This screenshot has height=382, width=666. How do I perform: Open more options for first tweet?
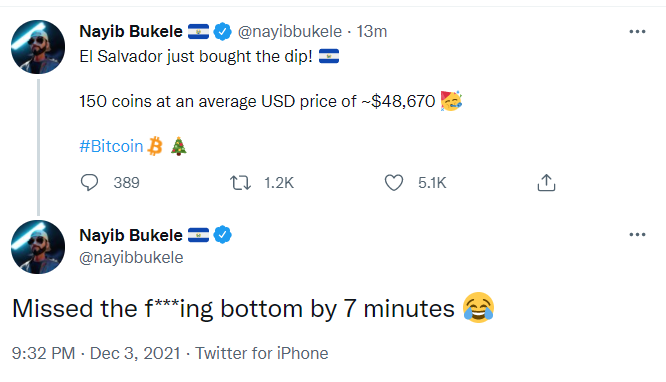pyautogui.click(x=637, y=31)
